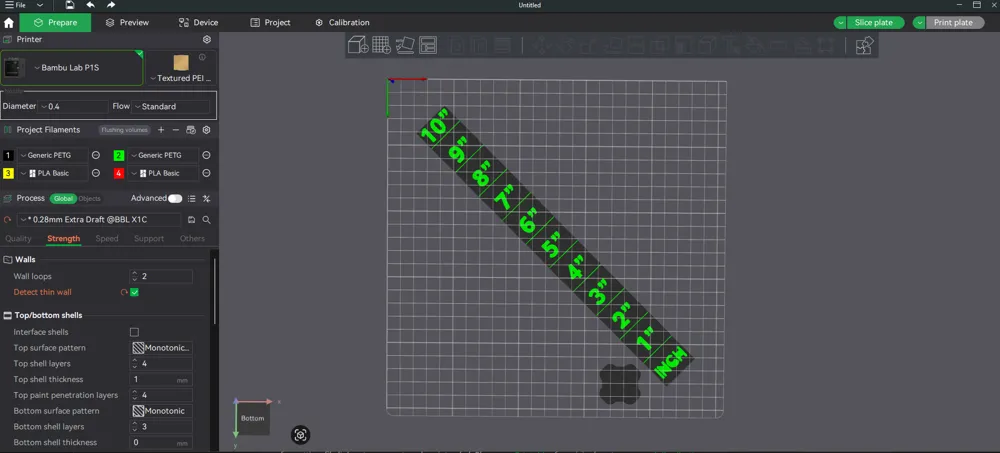
Task: Switch to the Device tab
Action: click(x=198, y=22)
